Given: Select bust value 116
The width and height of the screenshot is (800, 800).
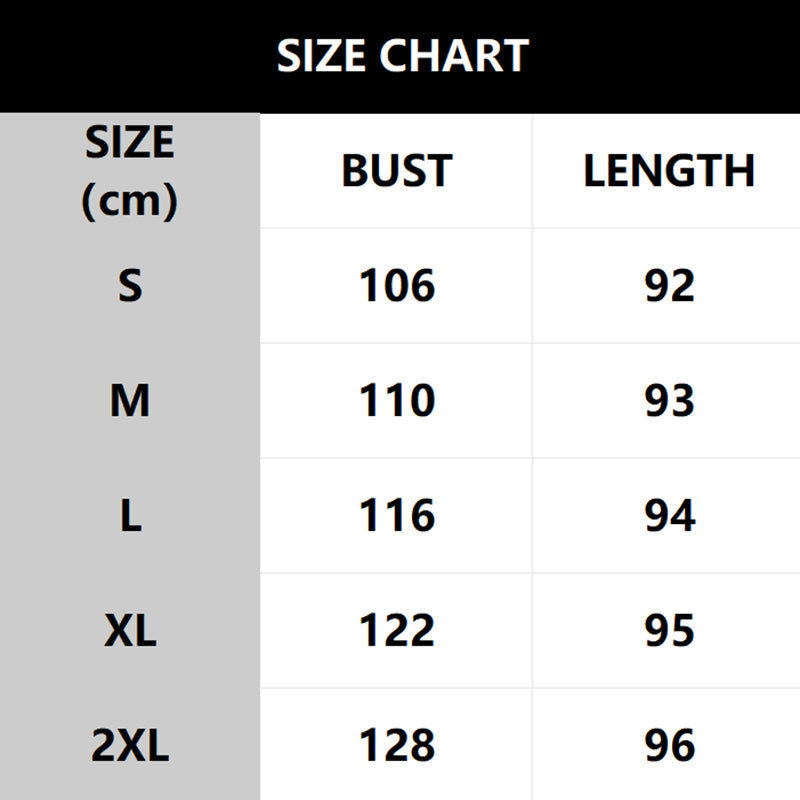Looking at the screenshot, I should [x=397, y=516].
